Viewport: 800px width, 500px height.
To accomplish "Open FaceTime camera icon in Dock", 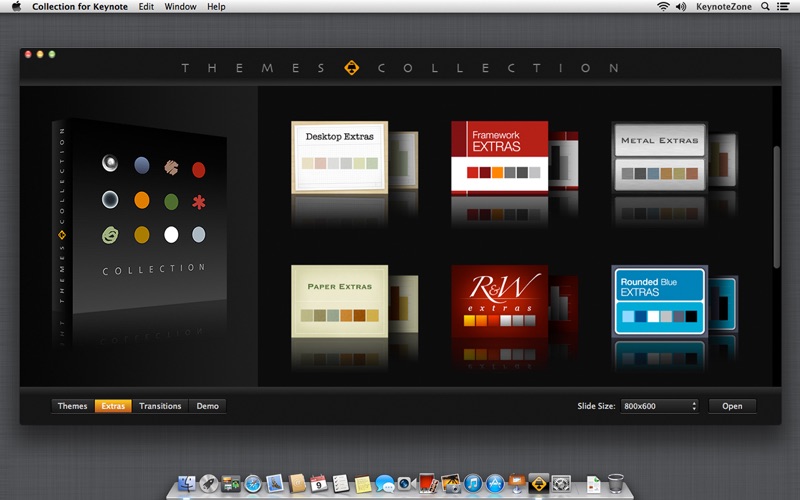I will click(x=406, y=483).
